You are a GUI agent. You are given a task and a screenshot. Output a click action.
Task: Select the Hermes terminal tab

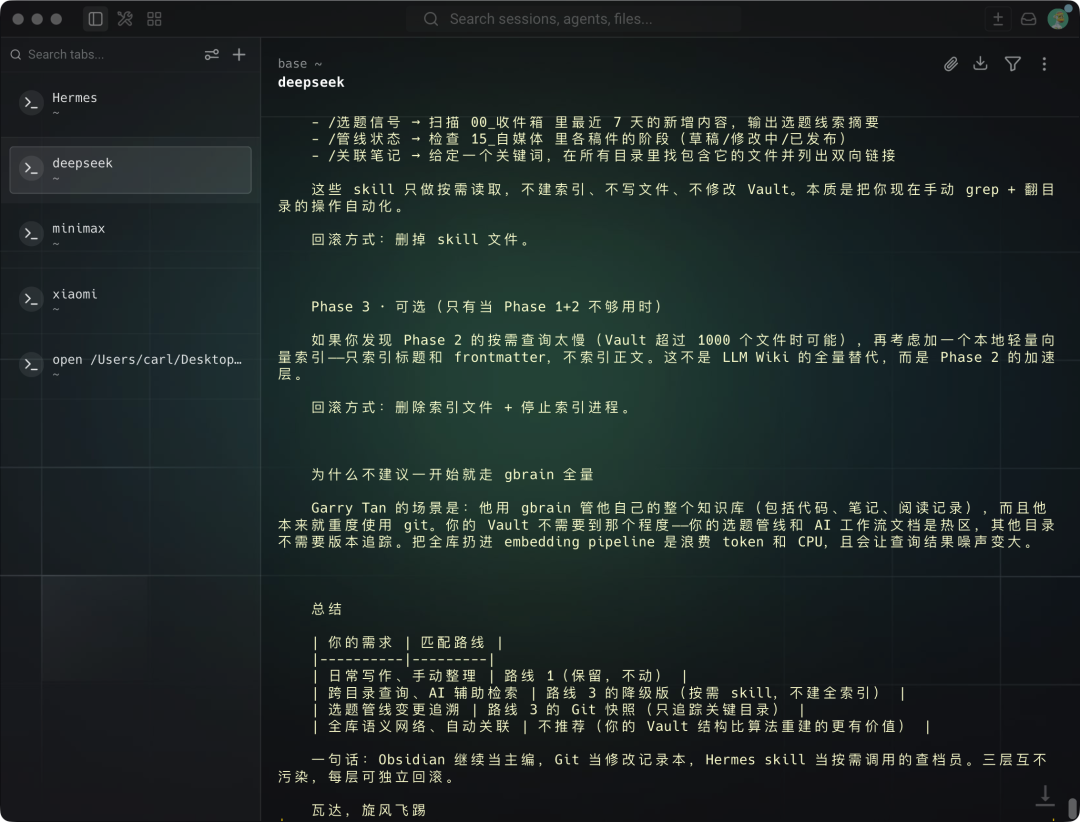pyautogui.click(x=130, y=104)
